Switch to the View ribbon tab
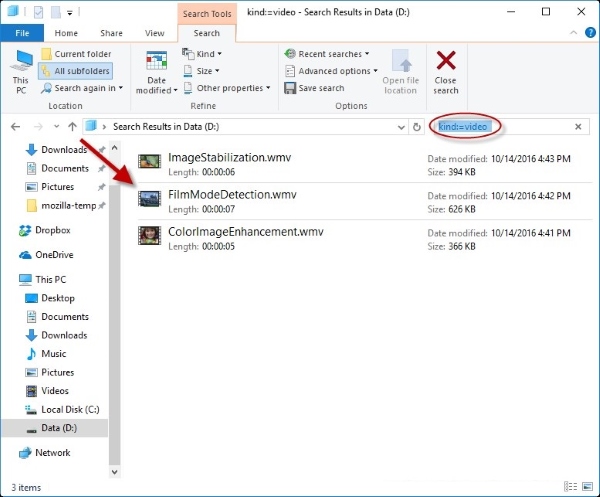600x497 pixels. click(x=154, y=33)
